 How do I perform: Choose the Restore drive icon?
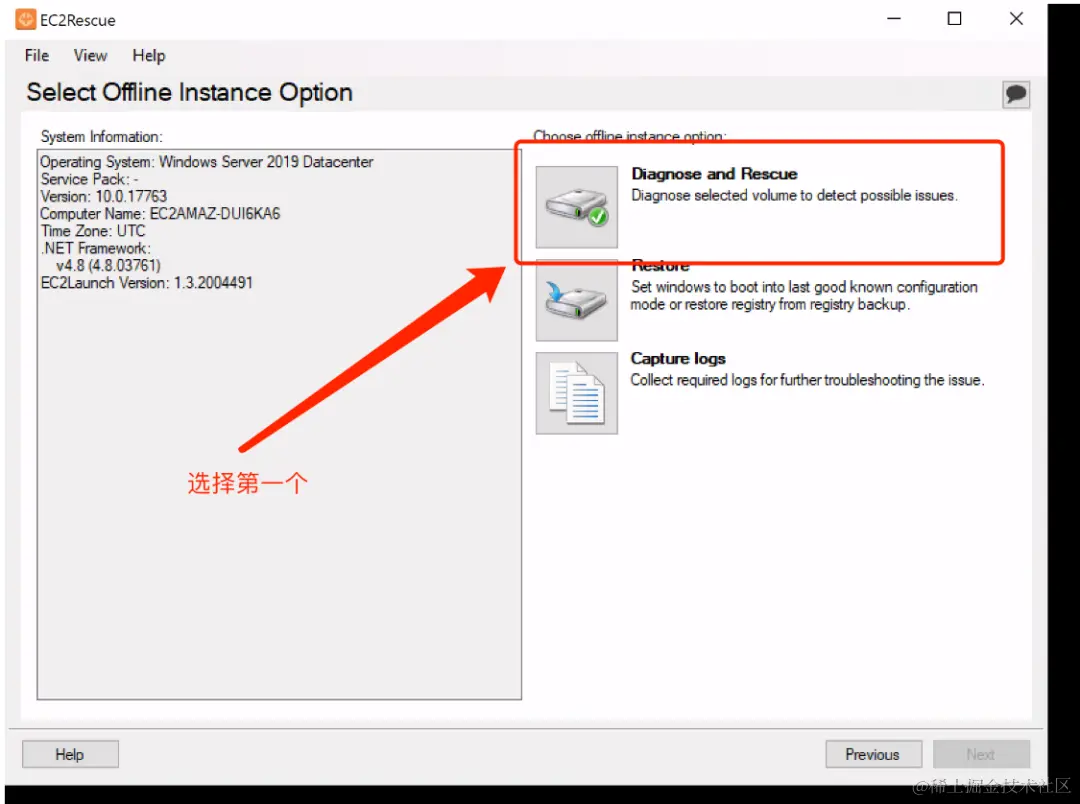(577, 300)
